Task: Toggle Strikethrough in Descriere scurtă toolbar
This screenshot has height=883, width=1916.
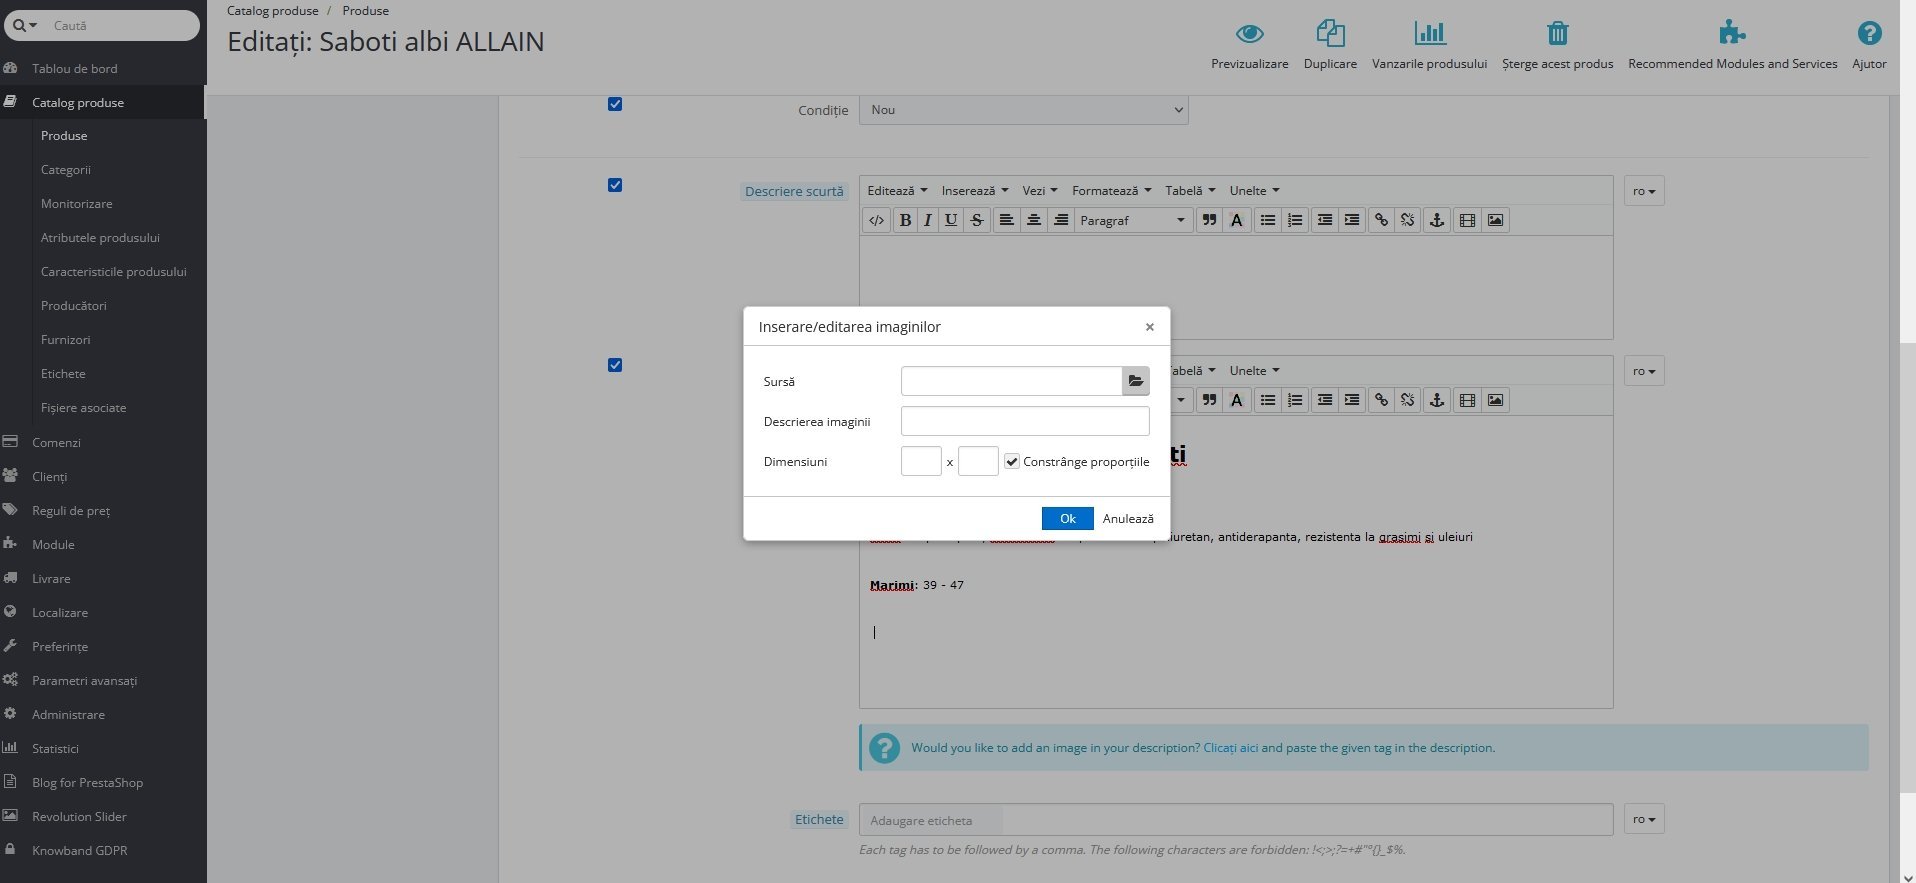Action: point(976,220)
